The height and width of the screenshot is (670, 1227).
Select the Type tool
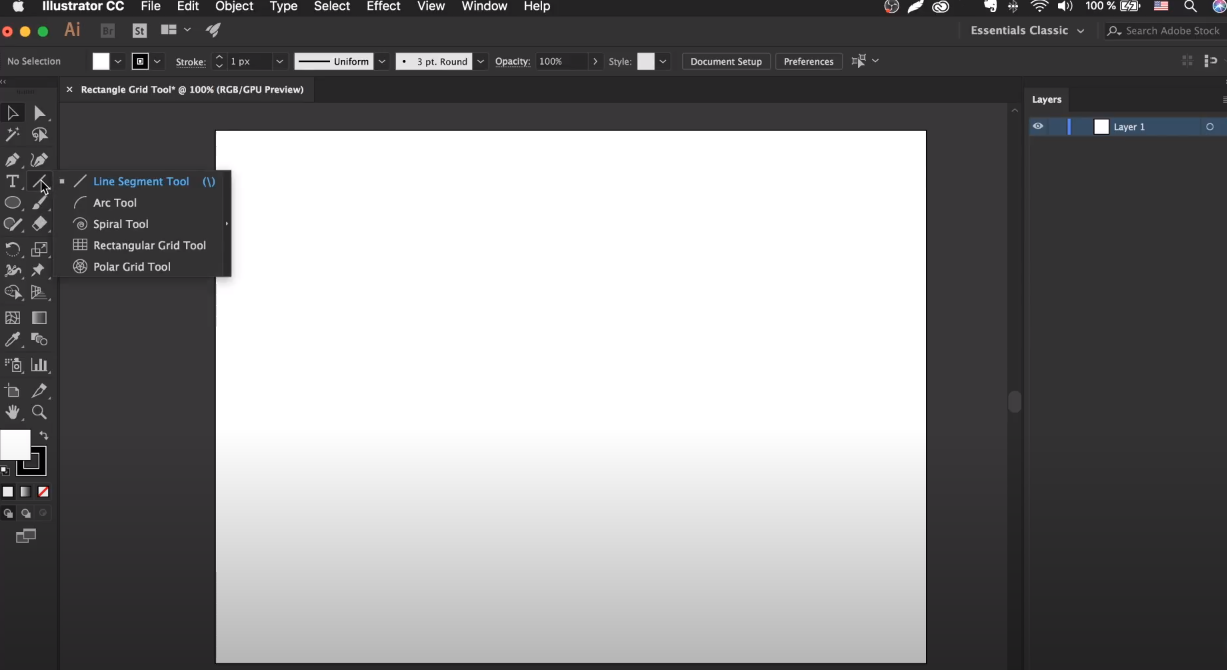13,181
